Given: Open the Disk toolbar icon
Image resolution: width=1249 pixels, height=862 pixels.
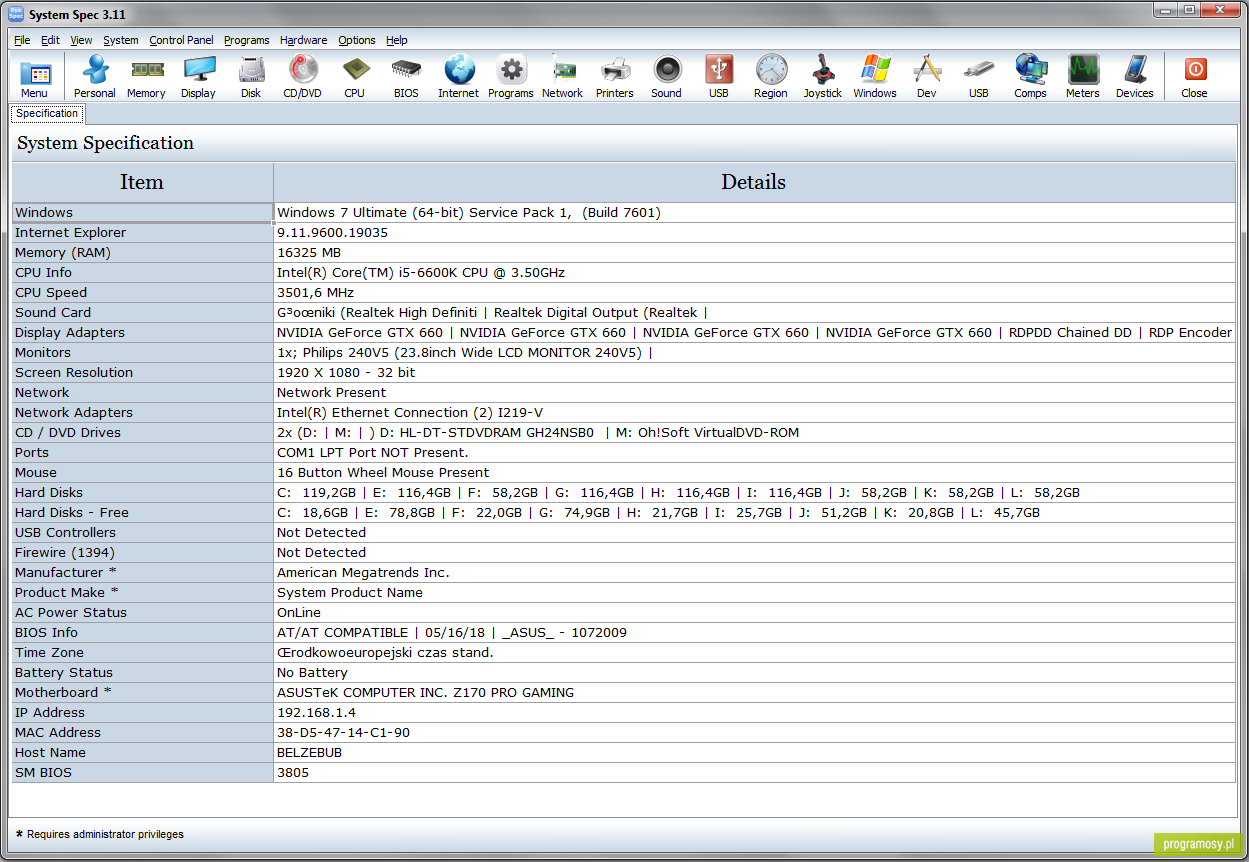Looking at the screenshot, I should coord(250,77).
